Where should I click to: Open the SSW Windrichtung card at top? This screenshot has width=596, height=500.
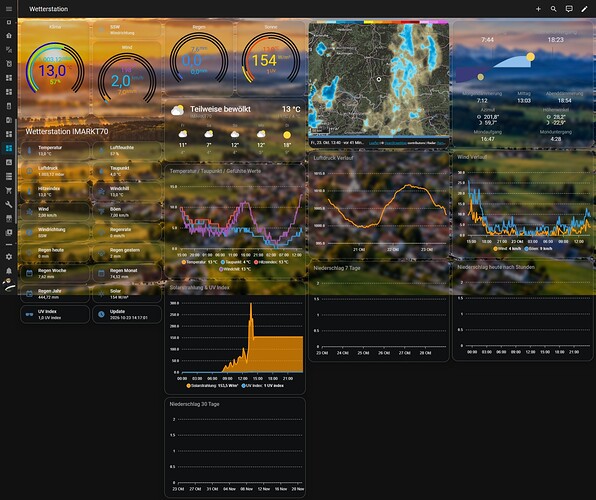[x=127, y=30]
